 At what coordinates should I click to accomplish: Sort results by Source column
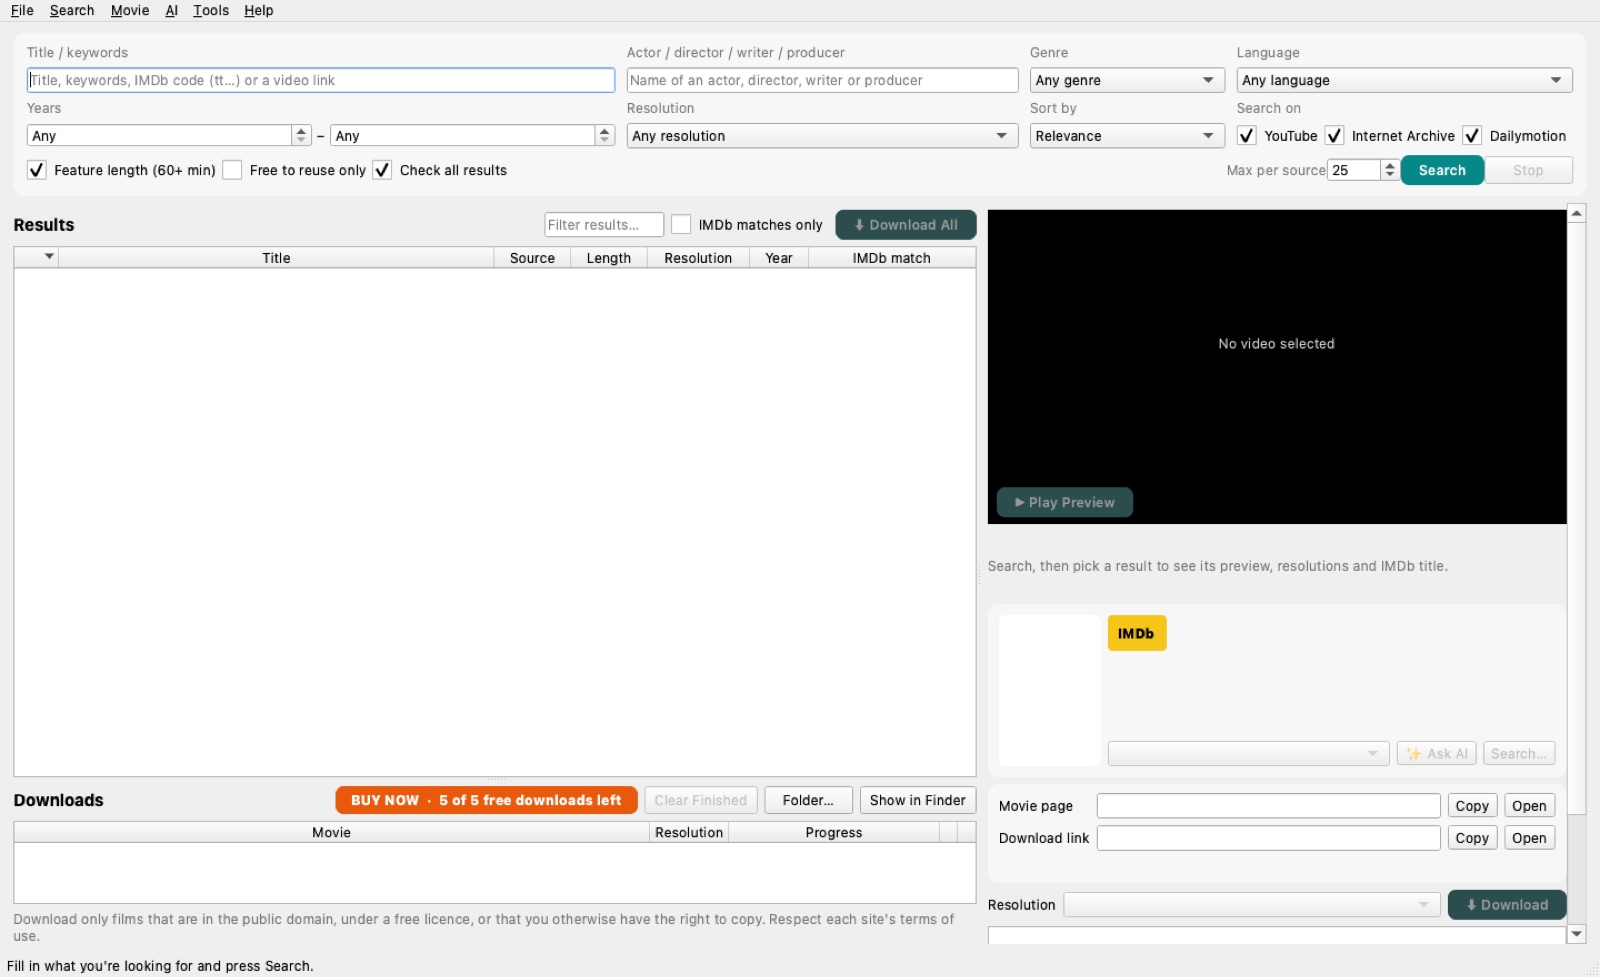point(532,258)
